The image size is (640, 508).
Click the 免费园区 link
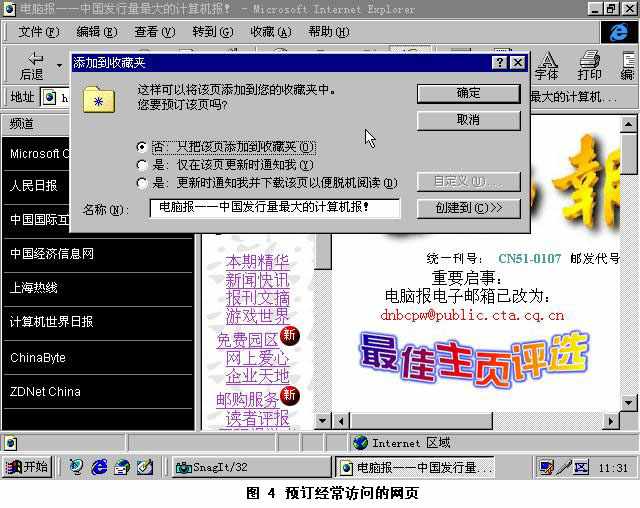point(248,340)
